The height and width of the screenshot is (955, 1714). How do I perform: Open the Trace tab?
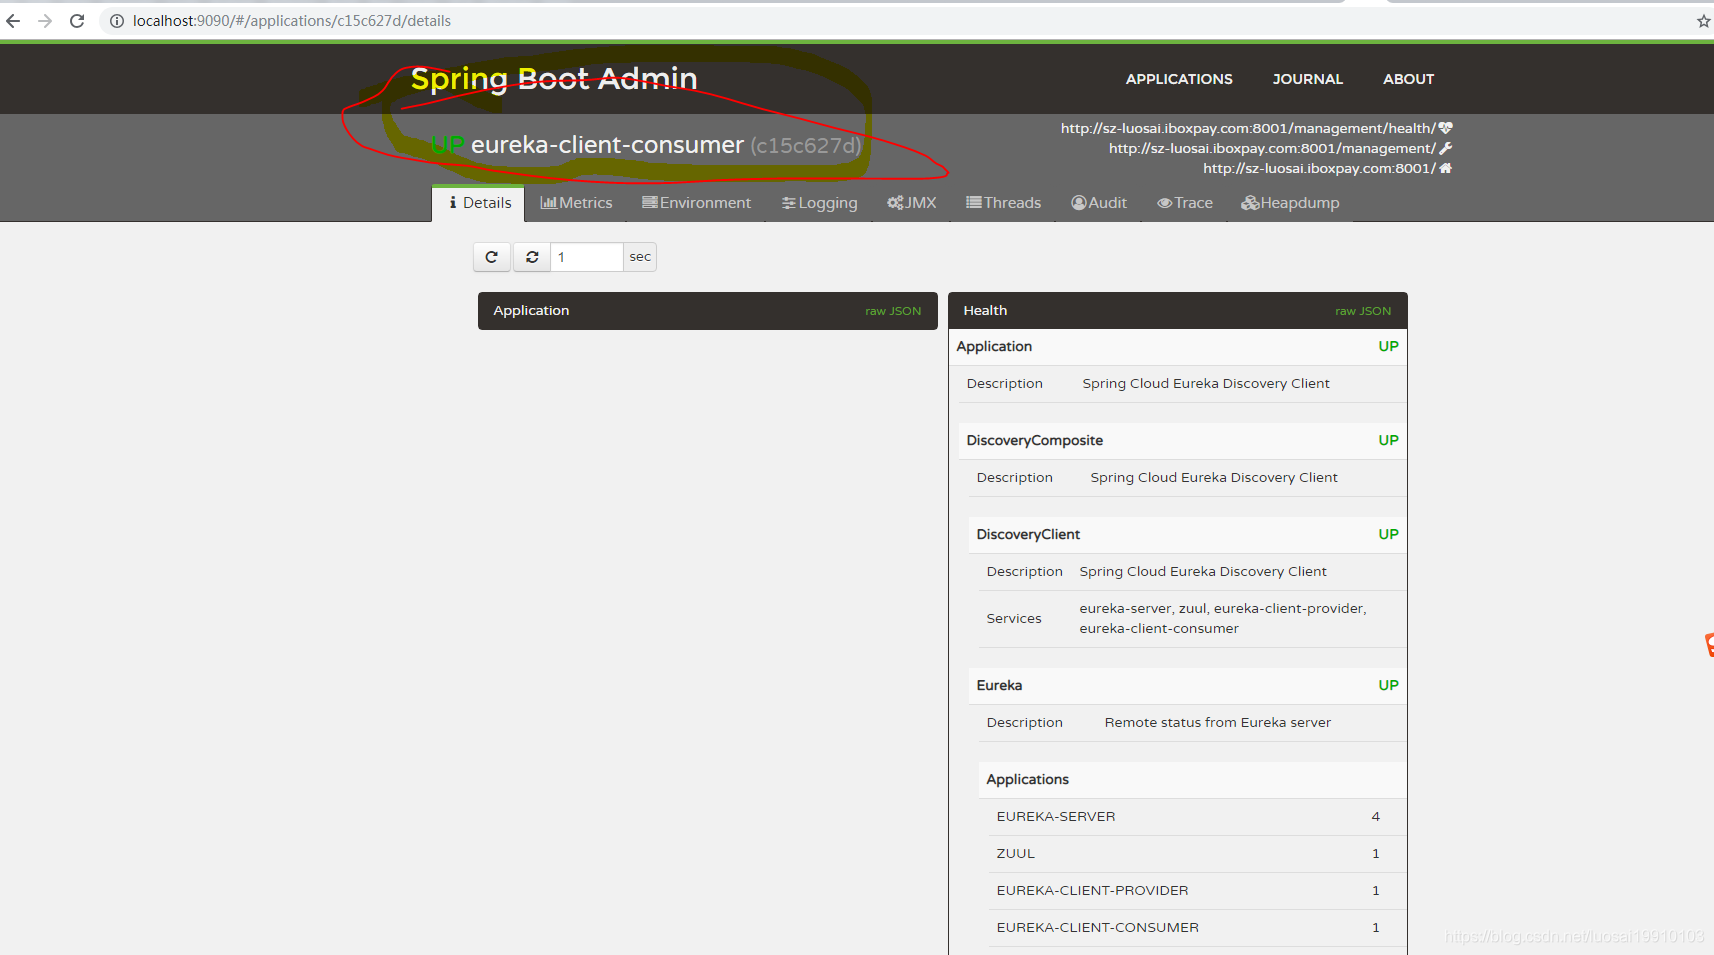[x=1185, y=203]
